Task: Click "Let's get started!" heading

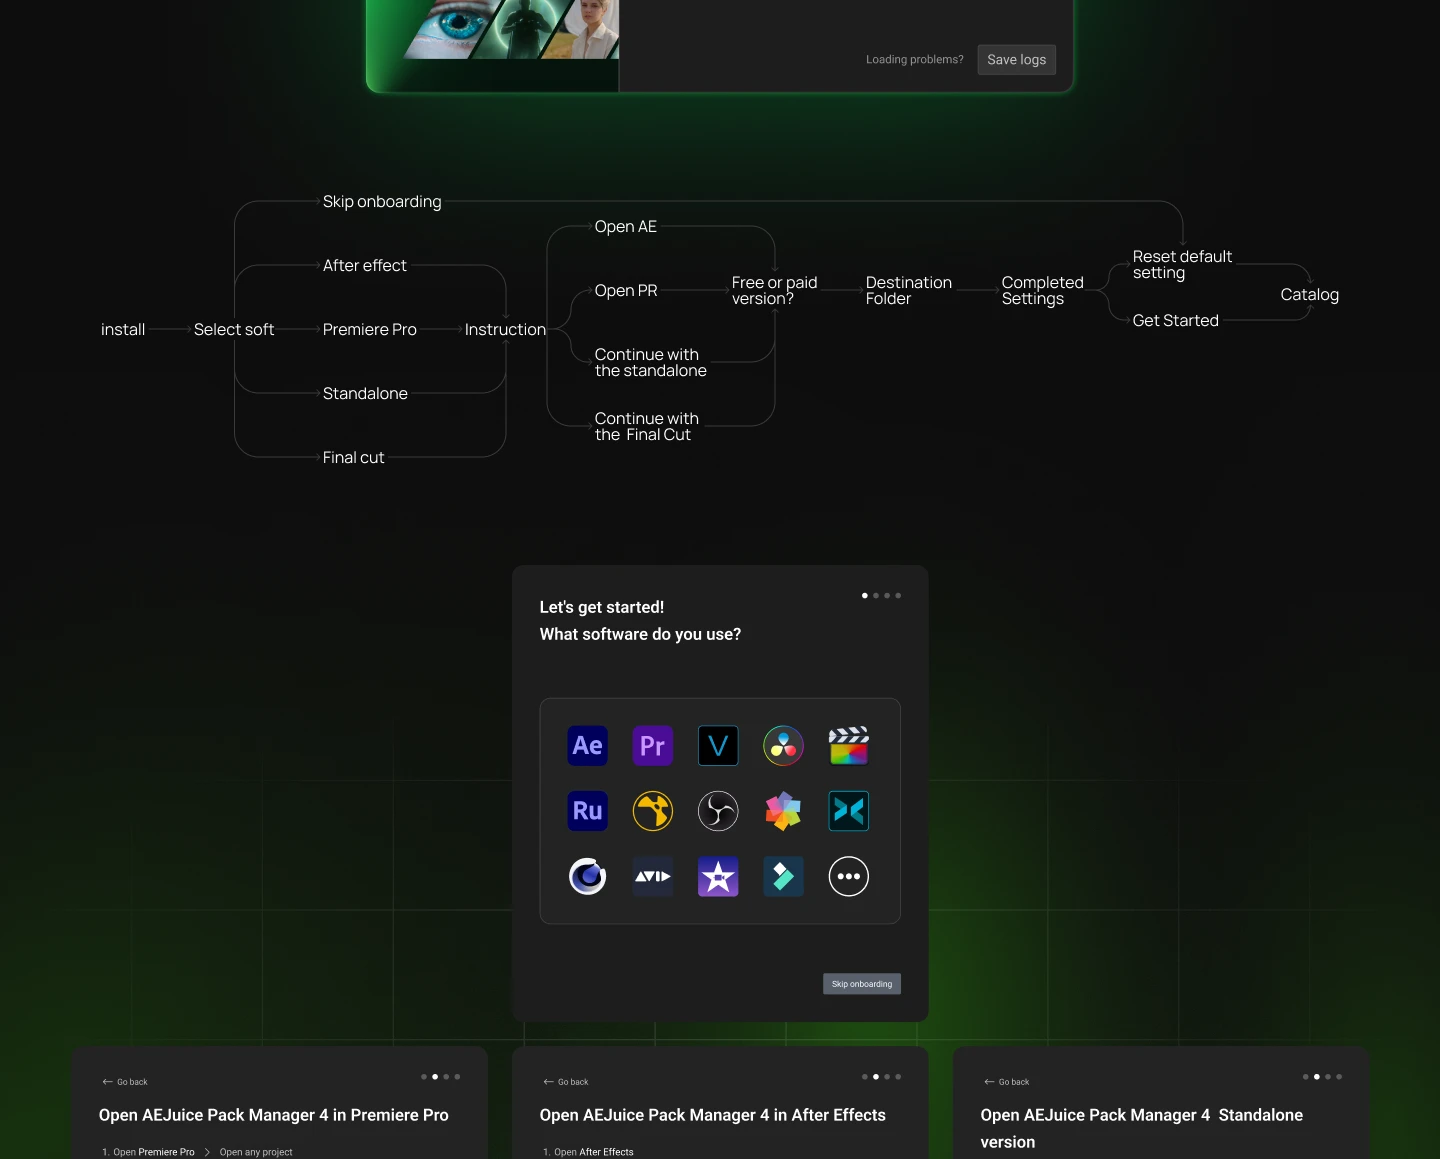Action: 602,608
